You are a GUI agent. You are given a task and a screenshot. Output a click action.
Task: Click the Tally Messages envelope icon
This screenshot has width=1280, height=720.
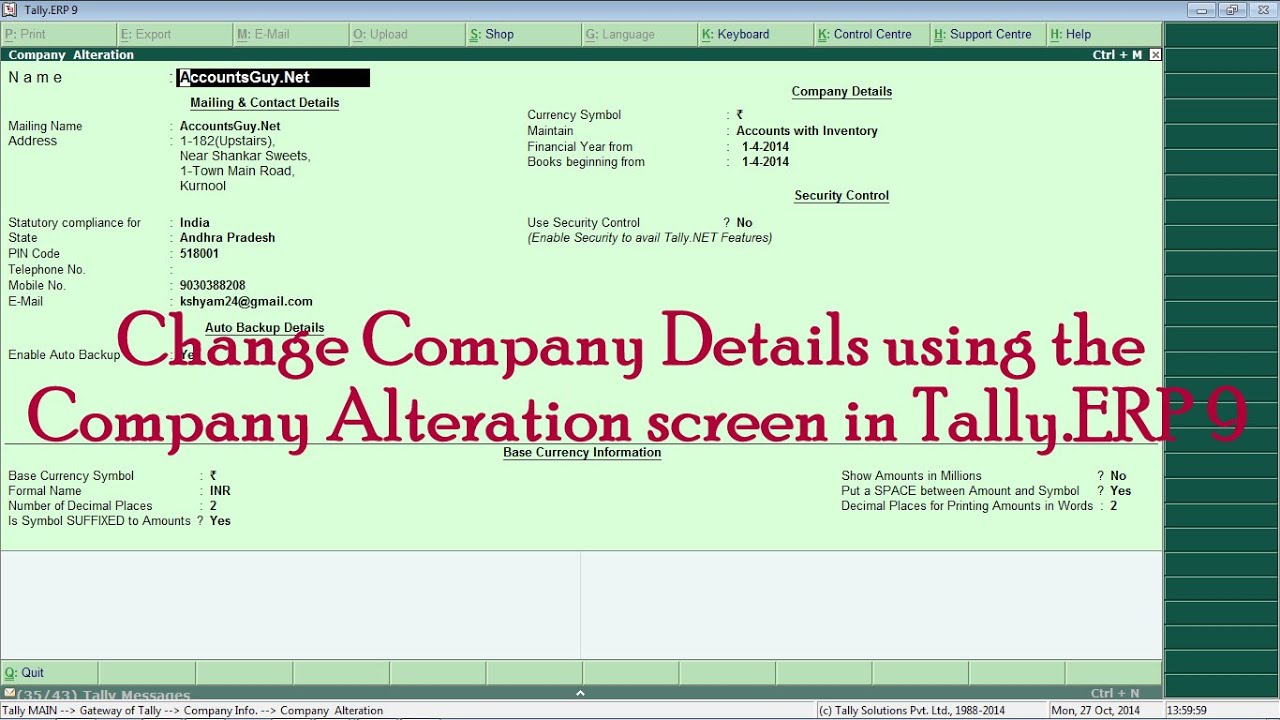coord(8,694)
